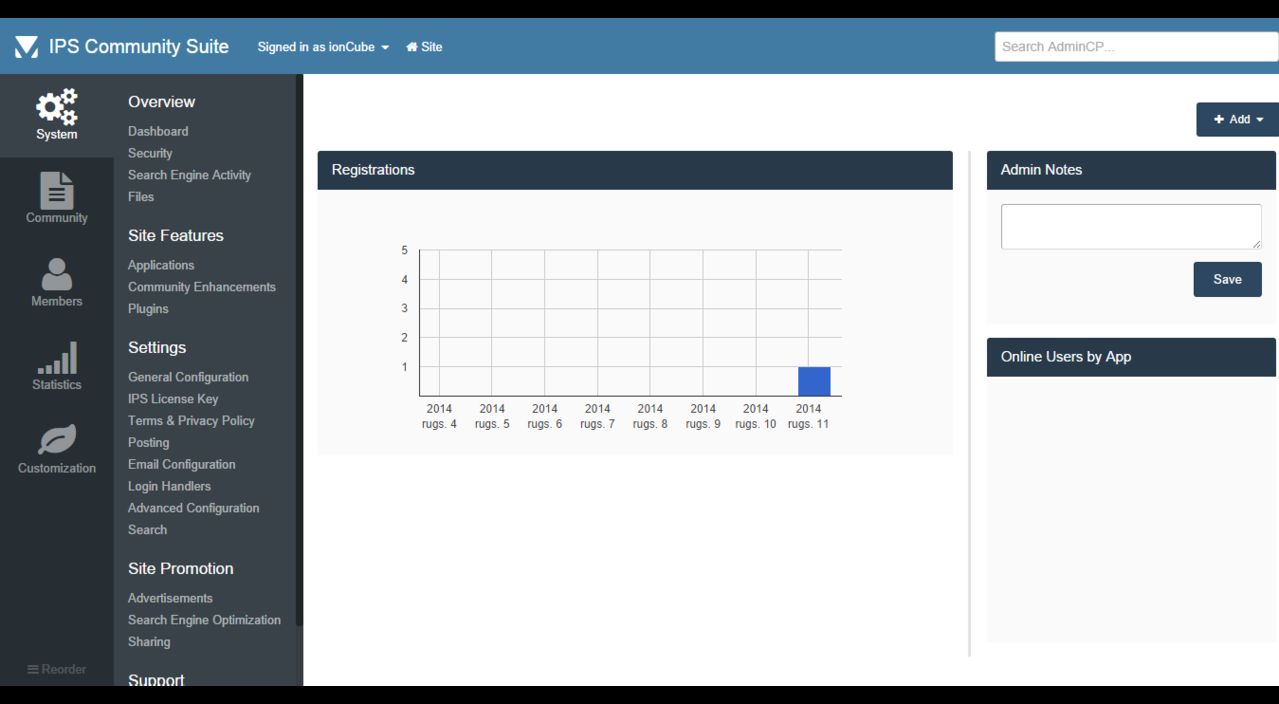This screenshot has width=1279, height=704.
Task: Click the Site home icon link
Action: tap(424, 47)
